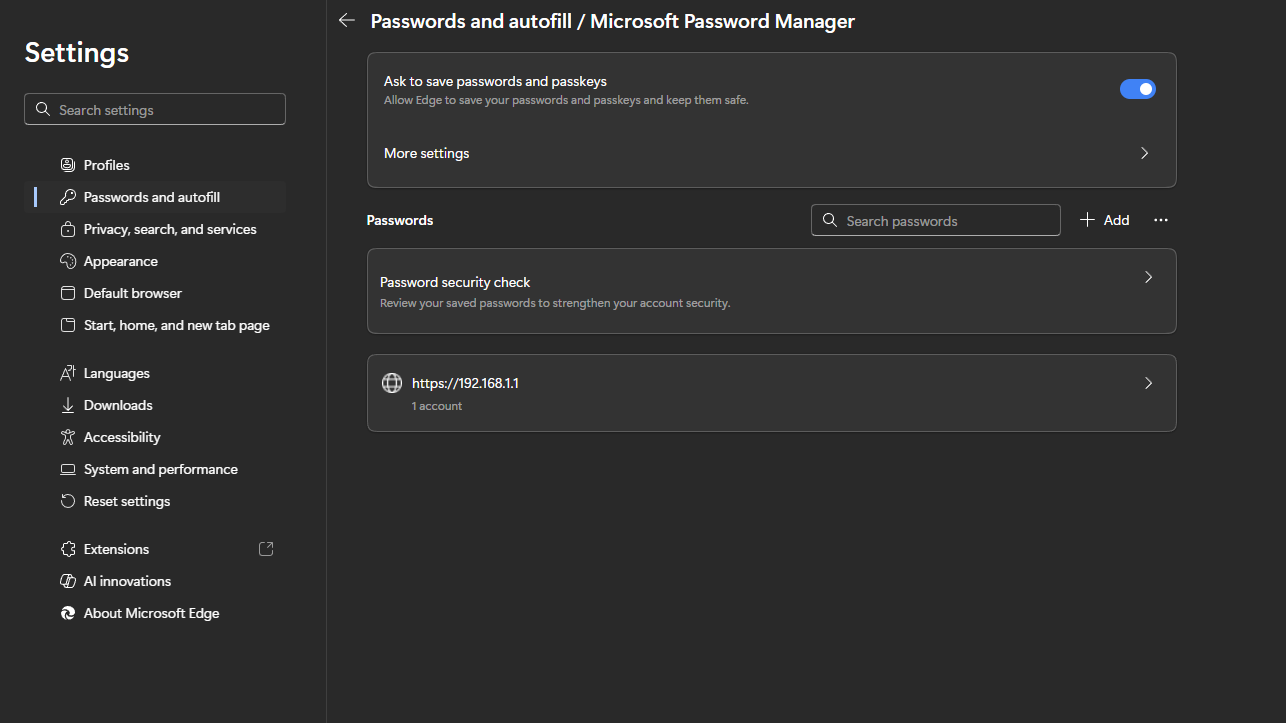Viewport: 1286px width, 723px height.
Task: Click the System and performance laptop icon
Action: tap(68, 469)
